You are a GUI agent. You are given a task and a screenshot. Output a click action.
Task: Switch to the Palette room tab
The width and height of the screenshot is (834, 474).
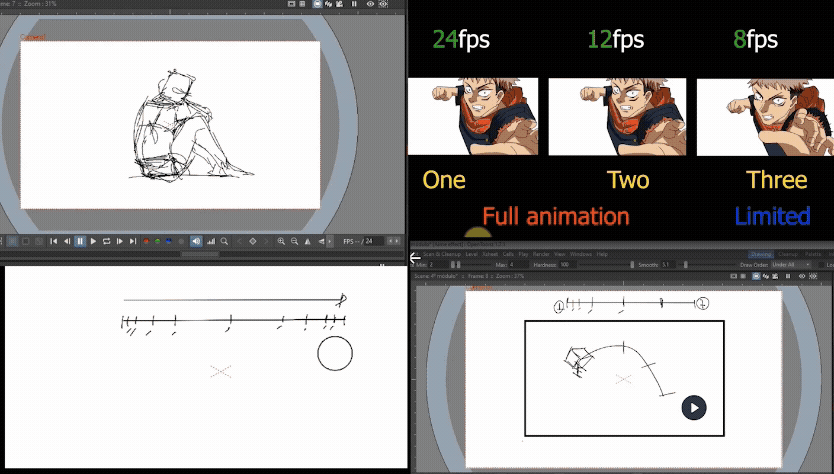pyautogui.click(x=813, y=254)
